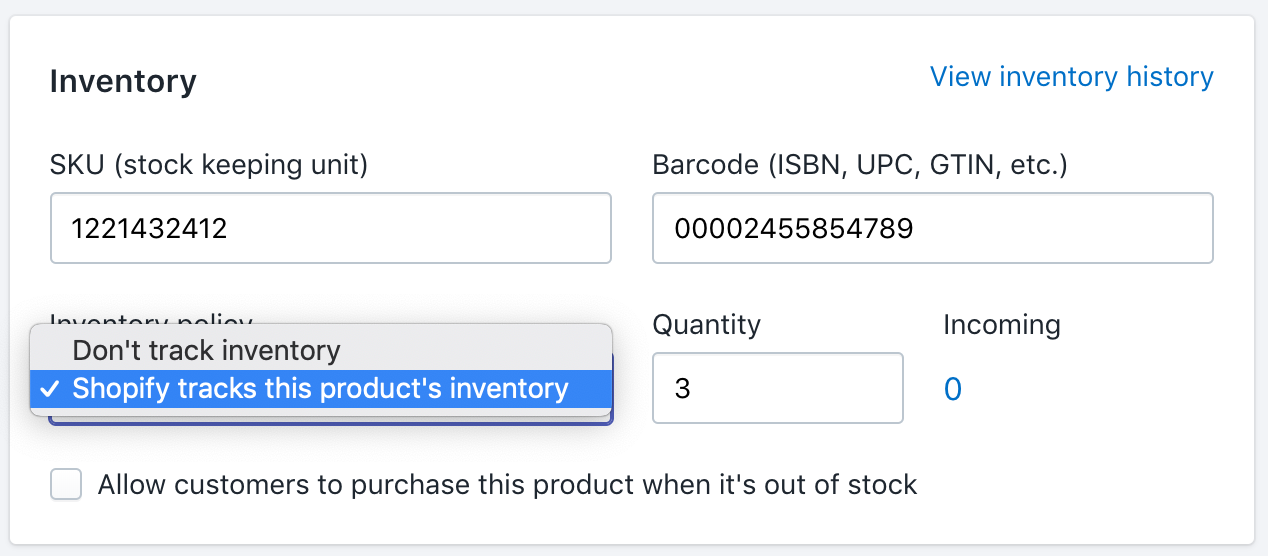Click the "Barcode (ISBN, UPC, GTIN, etc.)" label
Image resolution: width=1268 pixels, height=556 pixels.
(860, 165)
